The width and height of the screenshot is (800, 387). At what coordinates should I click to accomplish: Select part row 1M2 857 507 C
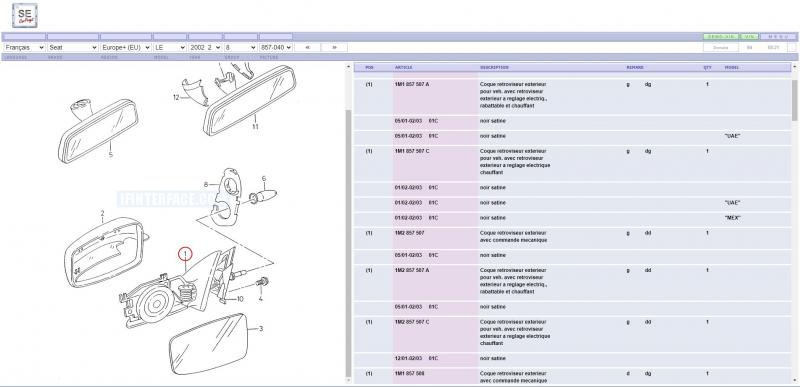[x=572, y=334]
